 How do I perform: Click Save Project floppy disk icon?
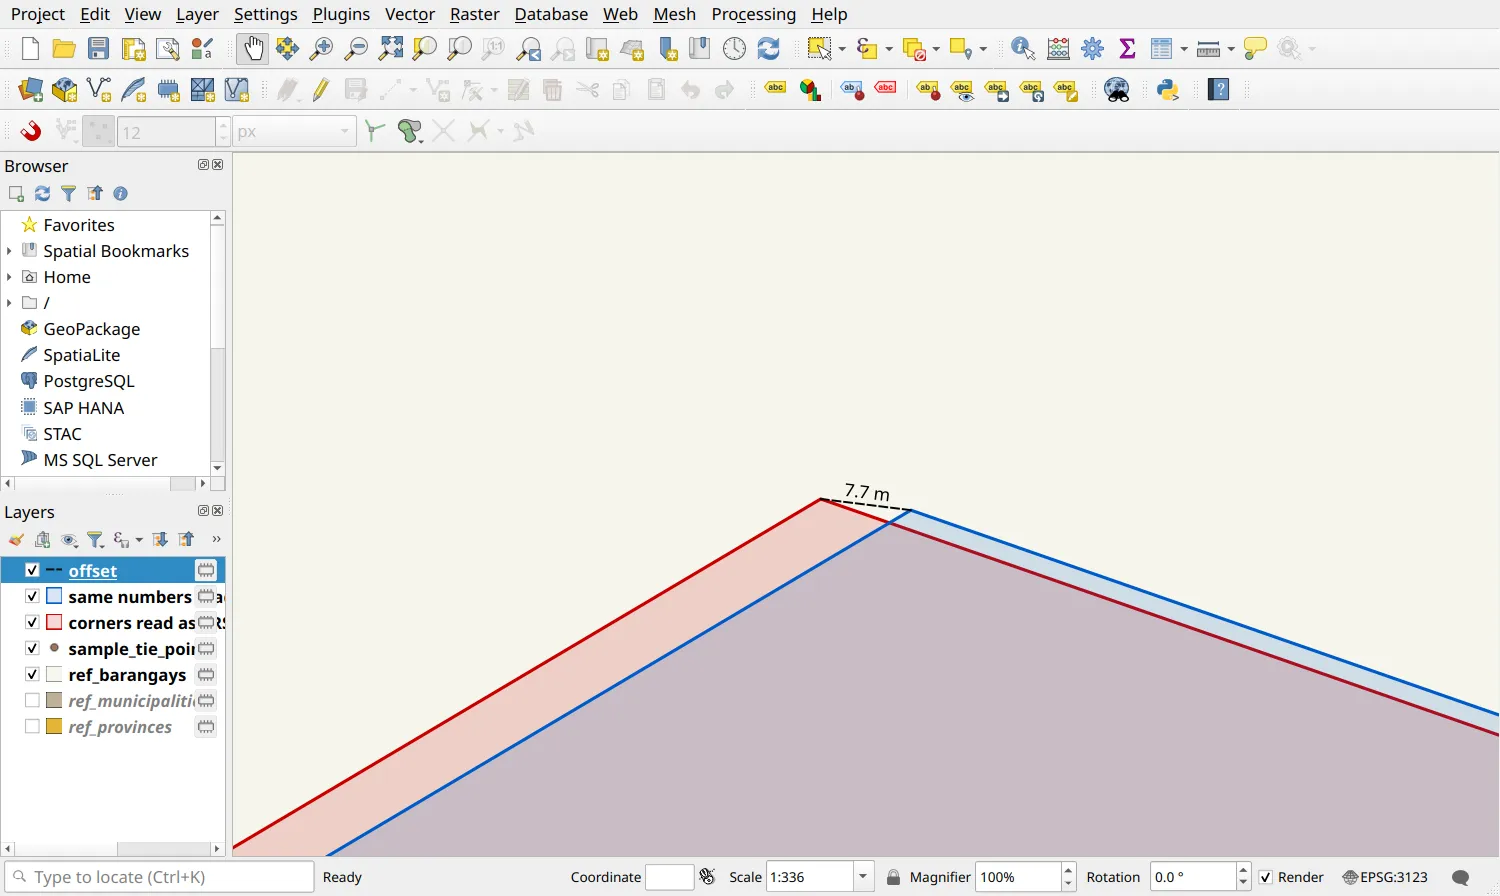98,48
